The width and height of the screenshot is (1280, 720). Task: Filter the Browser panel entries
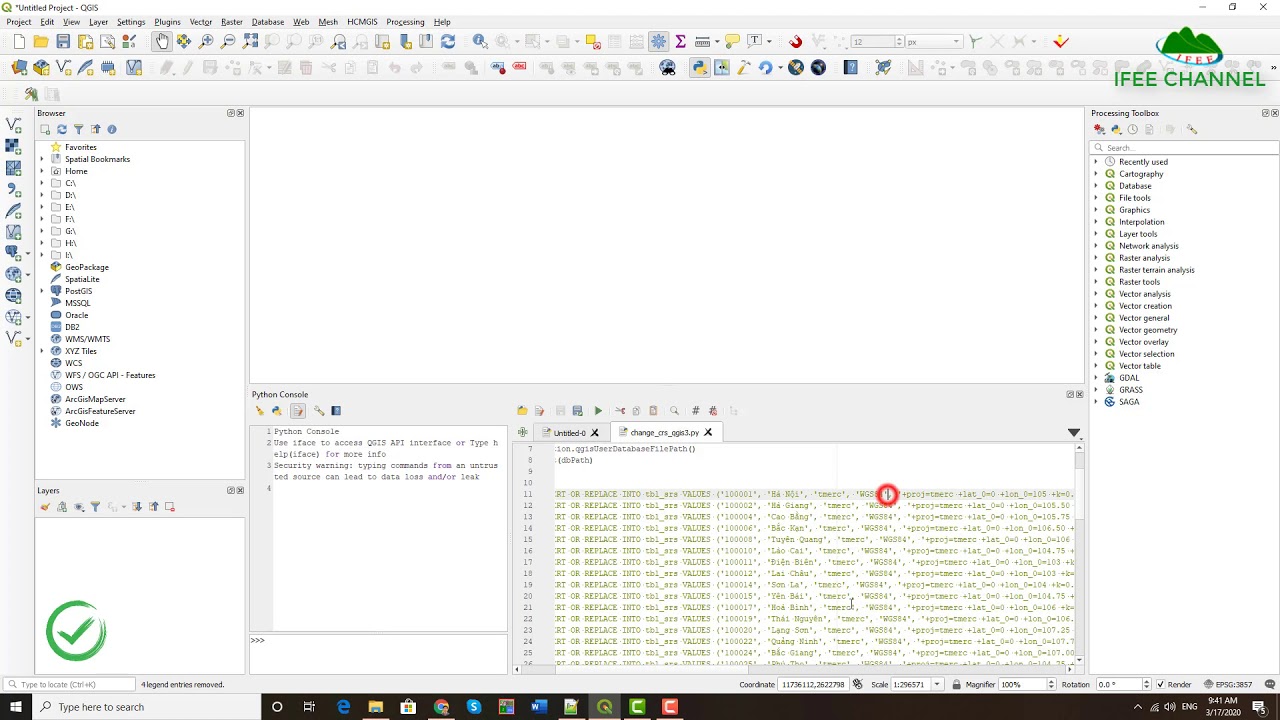[x=79, y=129]
